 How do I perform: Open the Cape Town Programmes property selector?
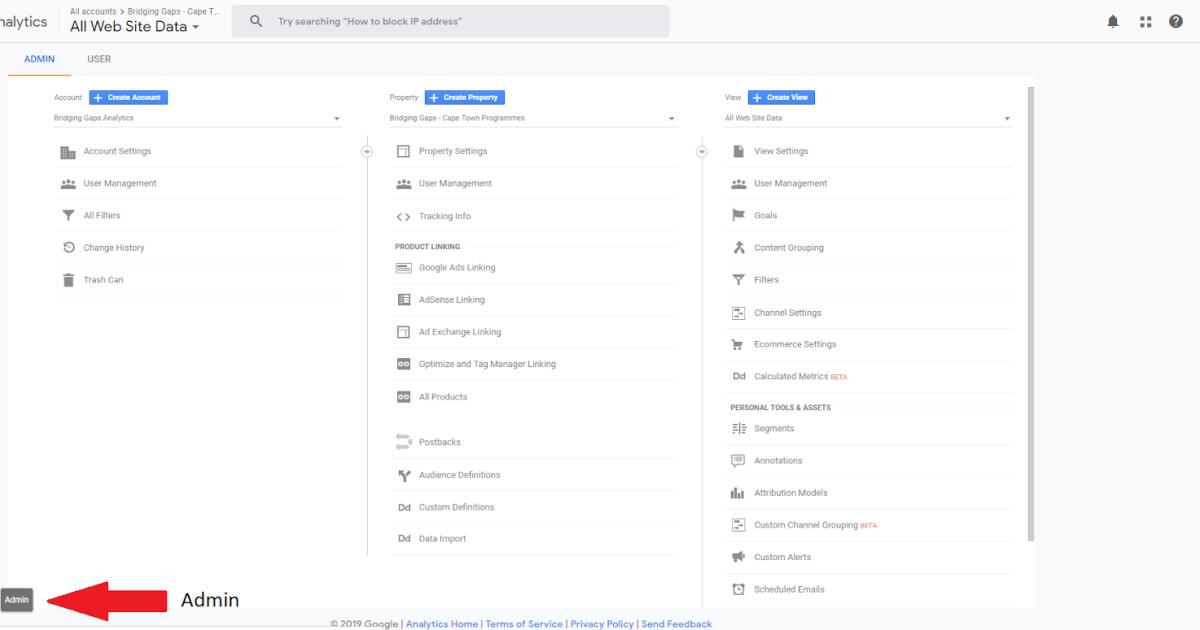(x=530, y=117)
